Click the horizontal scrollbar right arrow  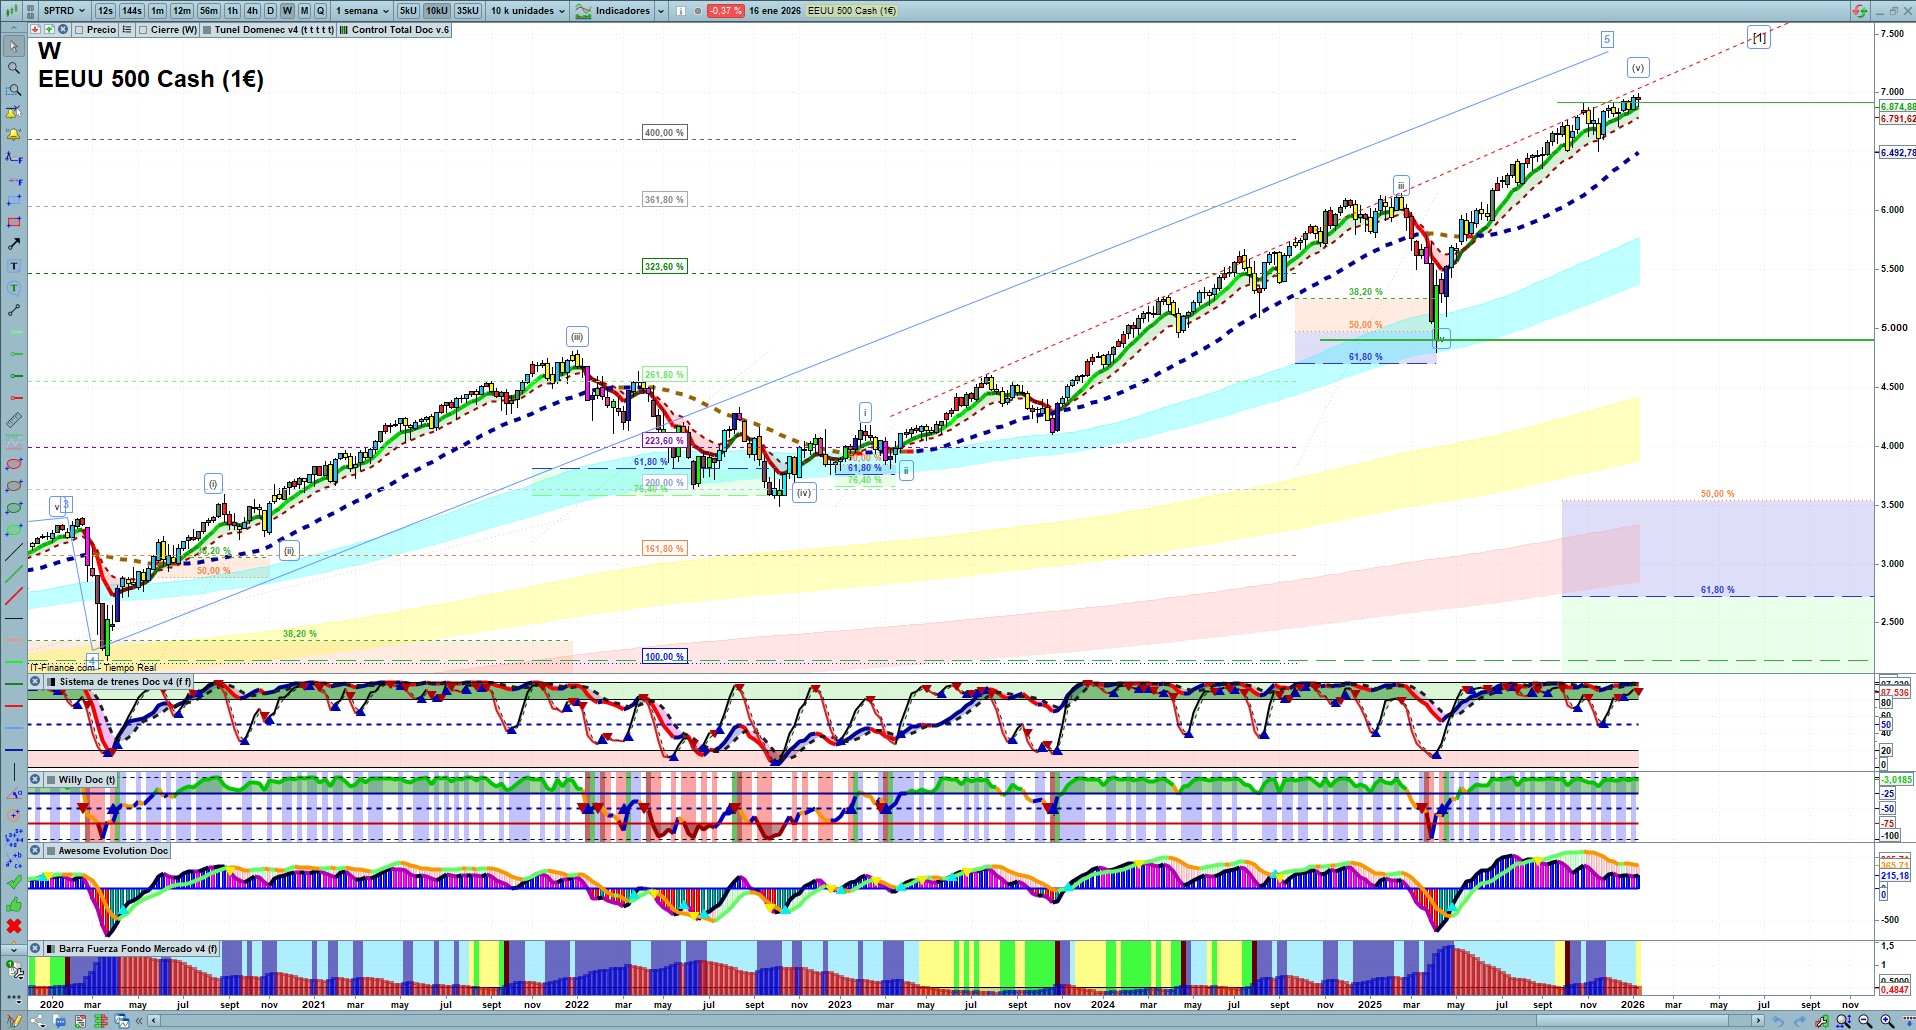1759,1021
